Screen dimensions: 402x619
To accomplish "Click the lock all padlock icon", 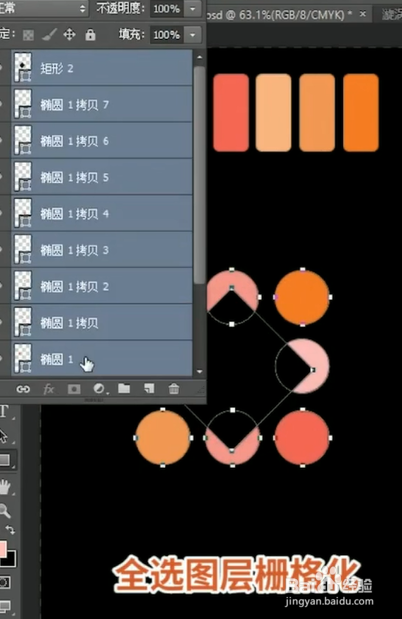I will tap(90, 35).
